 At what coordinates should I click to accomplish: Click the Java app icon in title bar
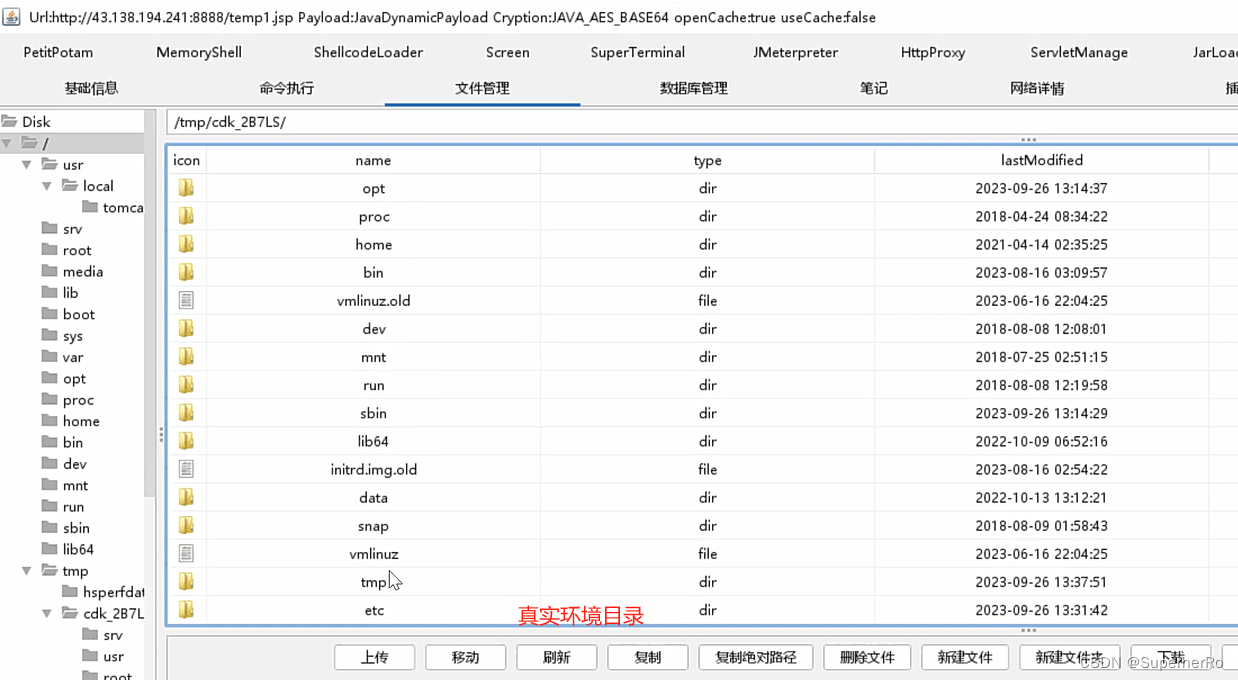[x=10, y=17]
